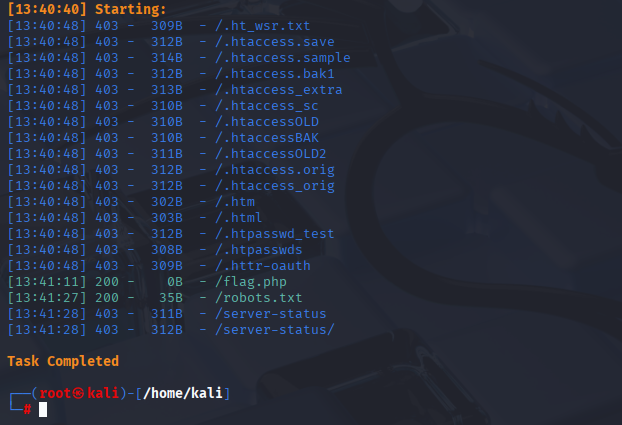Image resolution: width=622 pixels, height=425 pixels.
Task: Click the /.htaccess.bak1 entry
Action: pos(275,74)
